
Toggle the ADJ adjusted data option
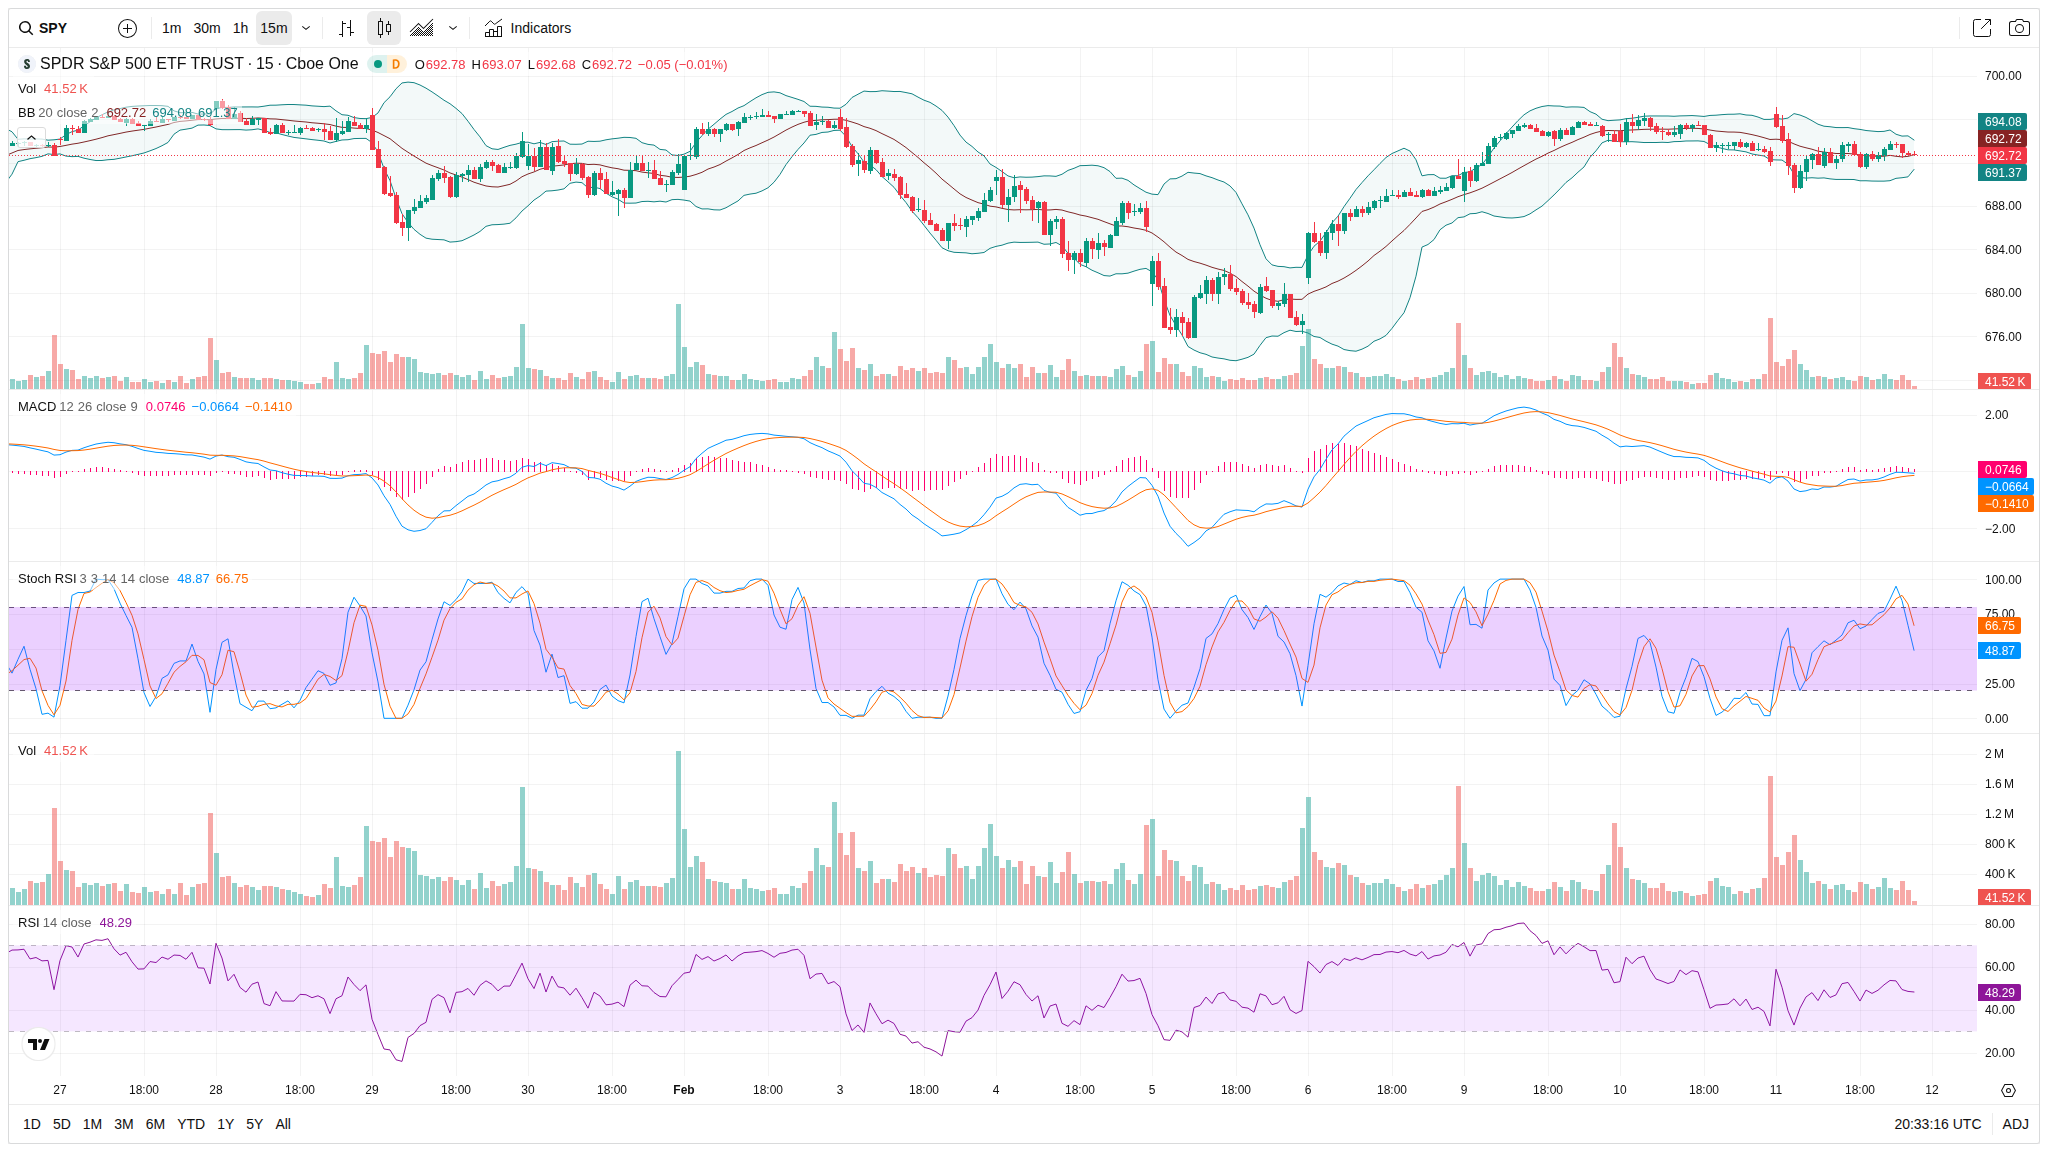(x=2015, y=1124)
